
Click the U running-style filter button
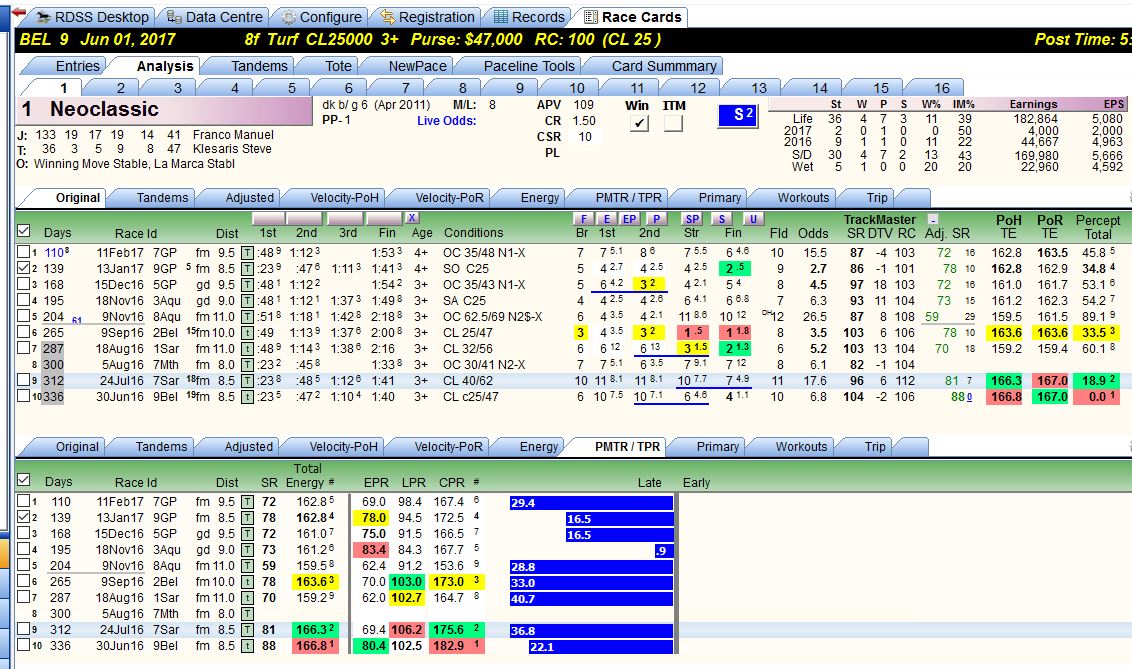[753, 219]
